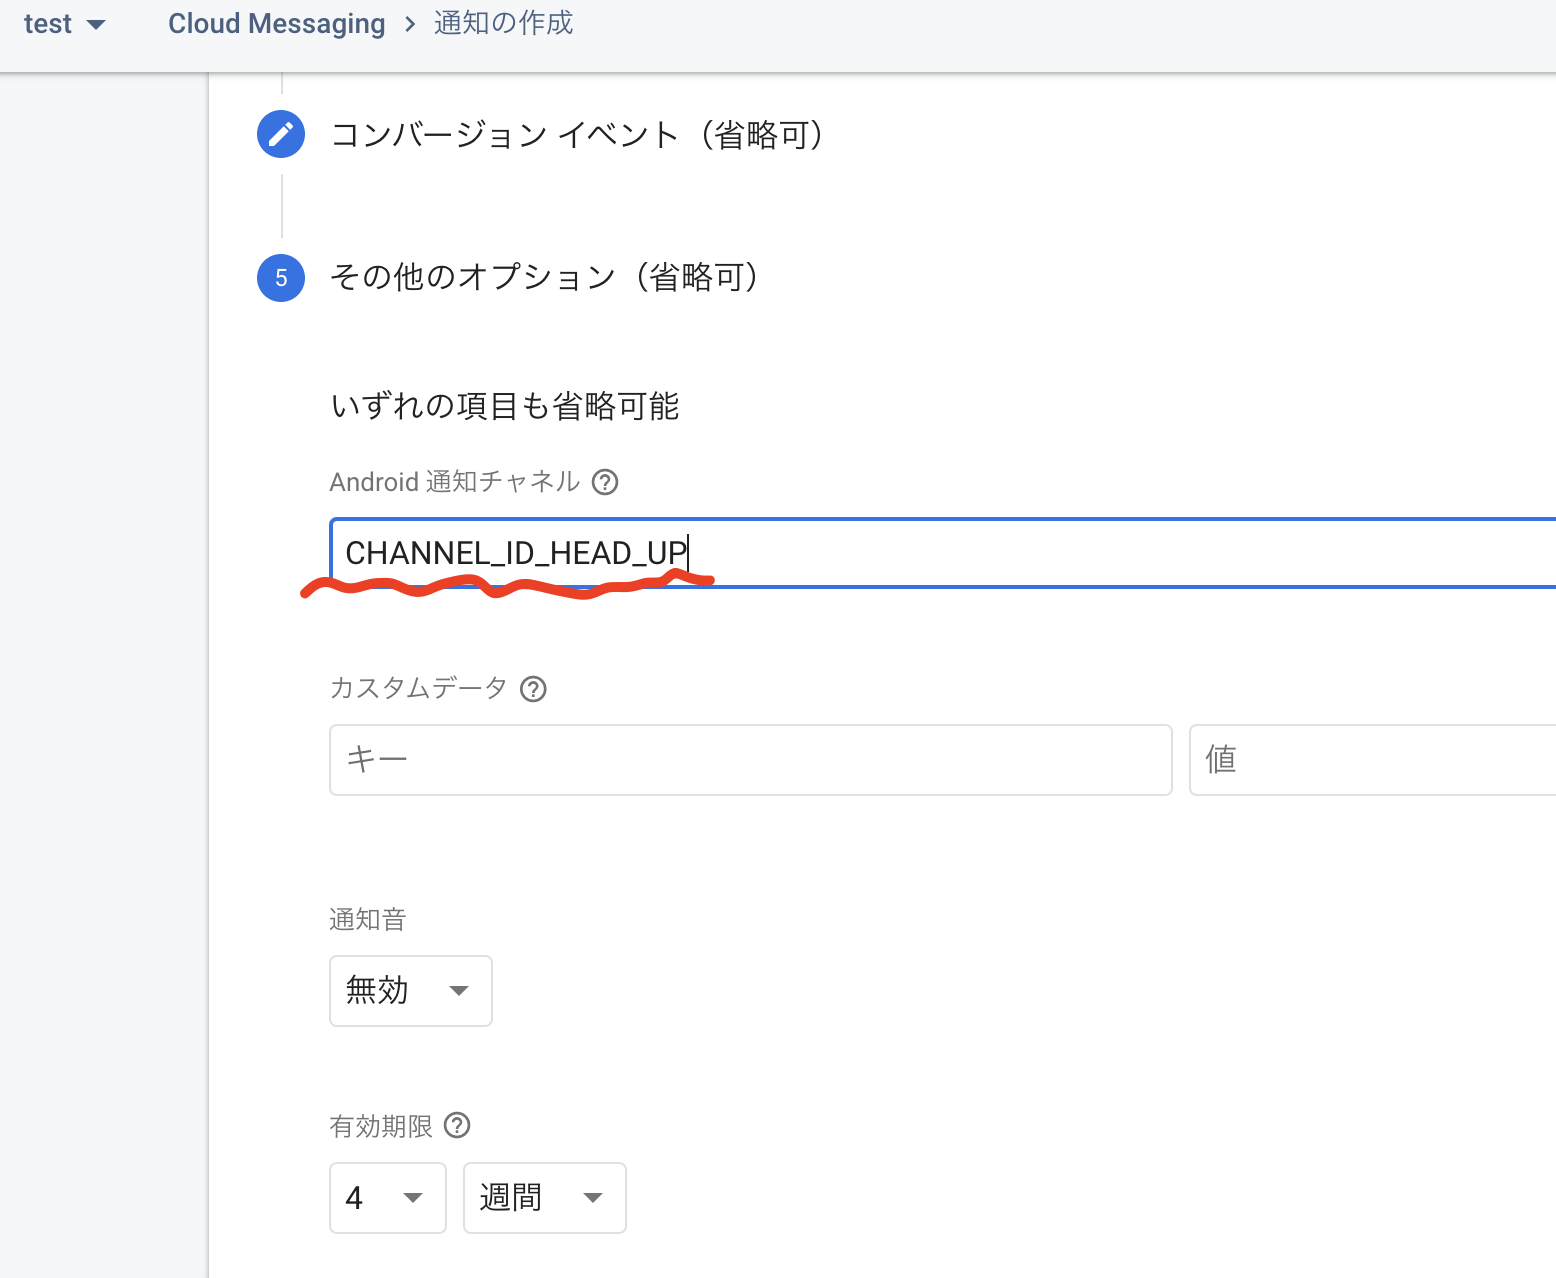Click the arrow icon next to the test project

tap(97, 23)
